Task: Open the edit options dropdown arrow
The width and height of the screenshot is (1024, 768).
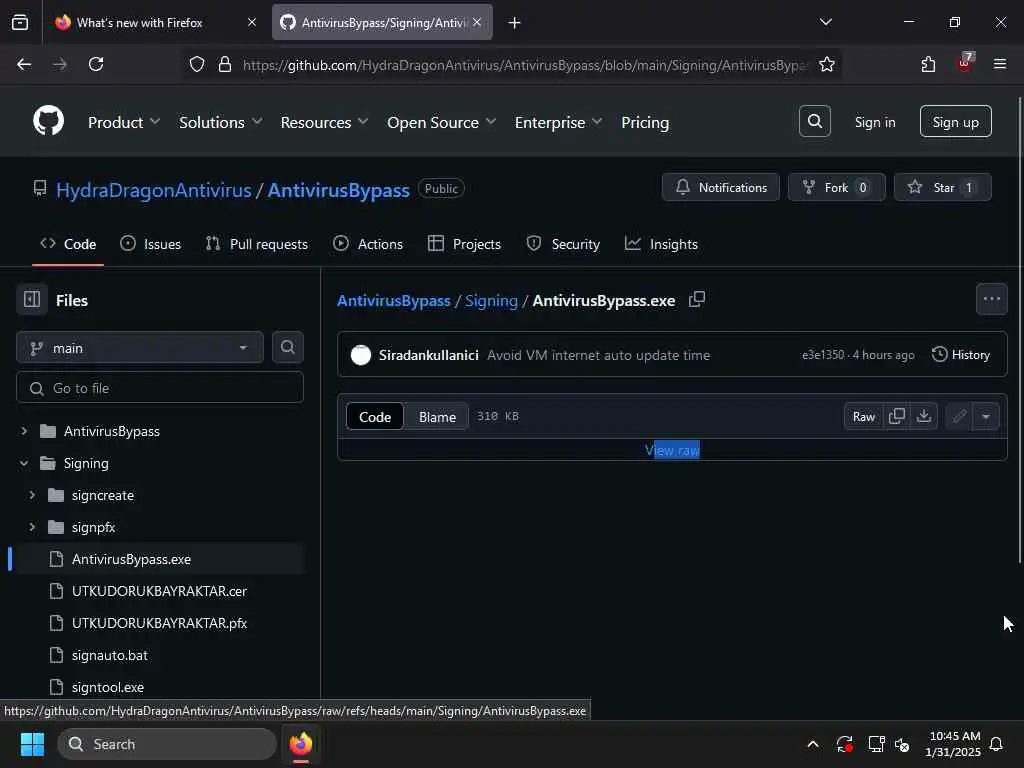Action: tap(986, 416)
